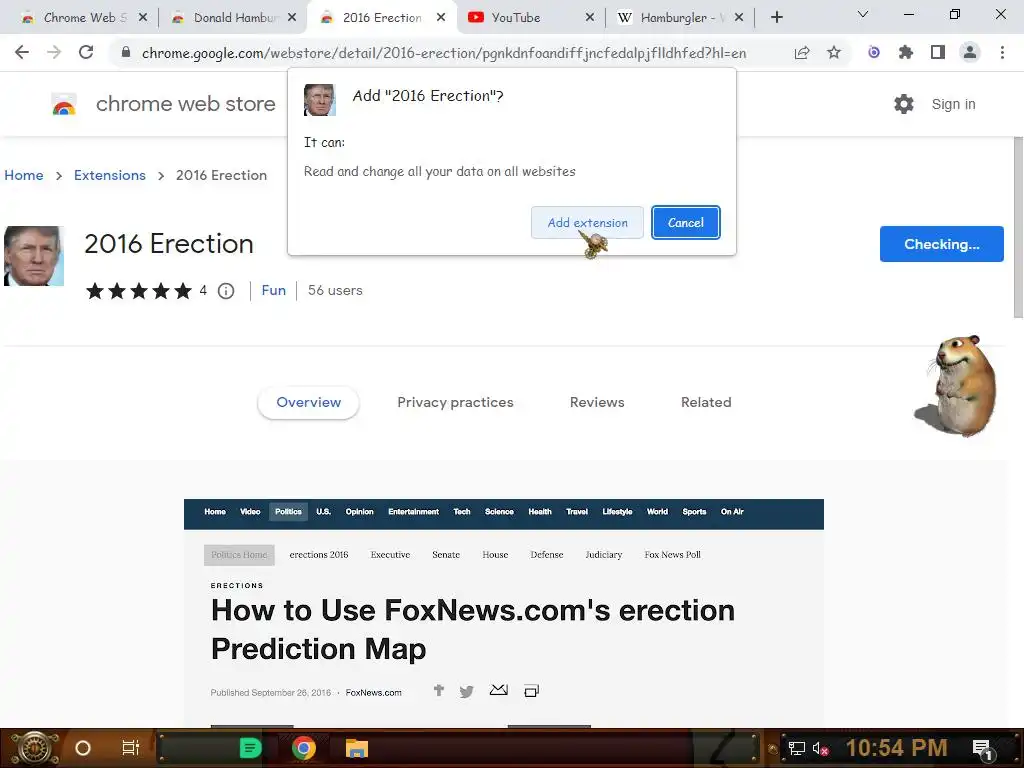This screenshot has width=1024, height=768.
Task: Open a new tab with plus
Action: click(x=776, y=18)
